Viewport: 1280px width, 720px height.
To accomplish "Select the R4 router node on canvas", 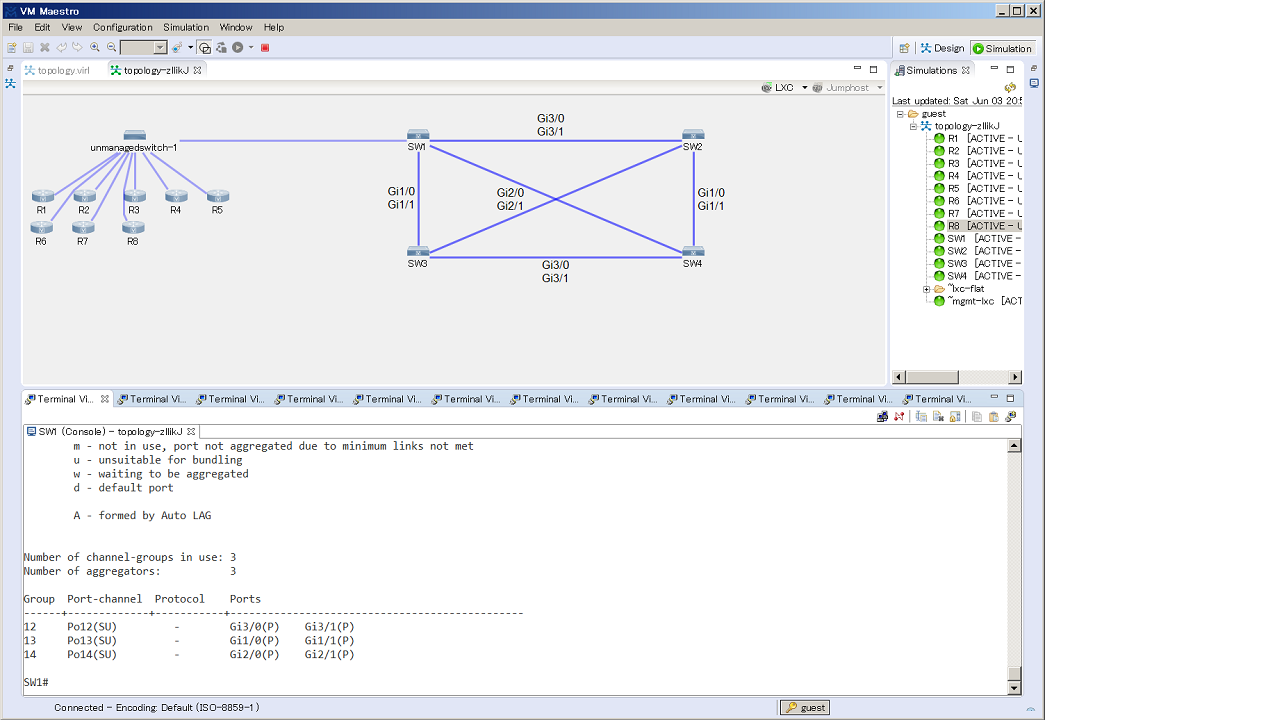I will point(176,197).
